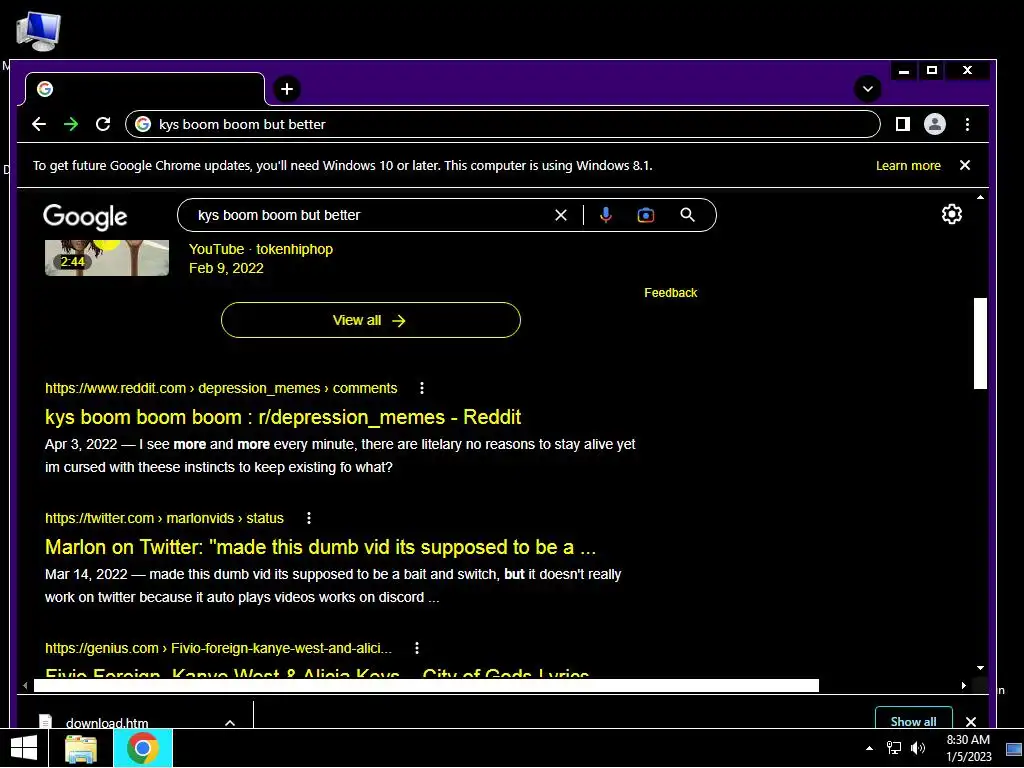Screen dimensions: 1024x768
Task: Click the taskbar clock 8:30 AM
Action: [968, 740]
